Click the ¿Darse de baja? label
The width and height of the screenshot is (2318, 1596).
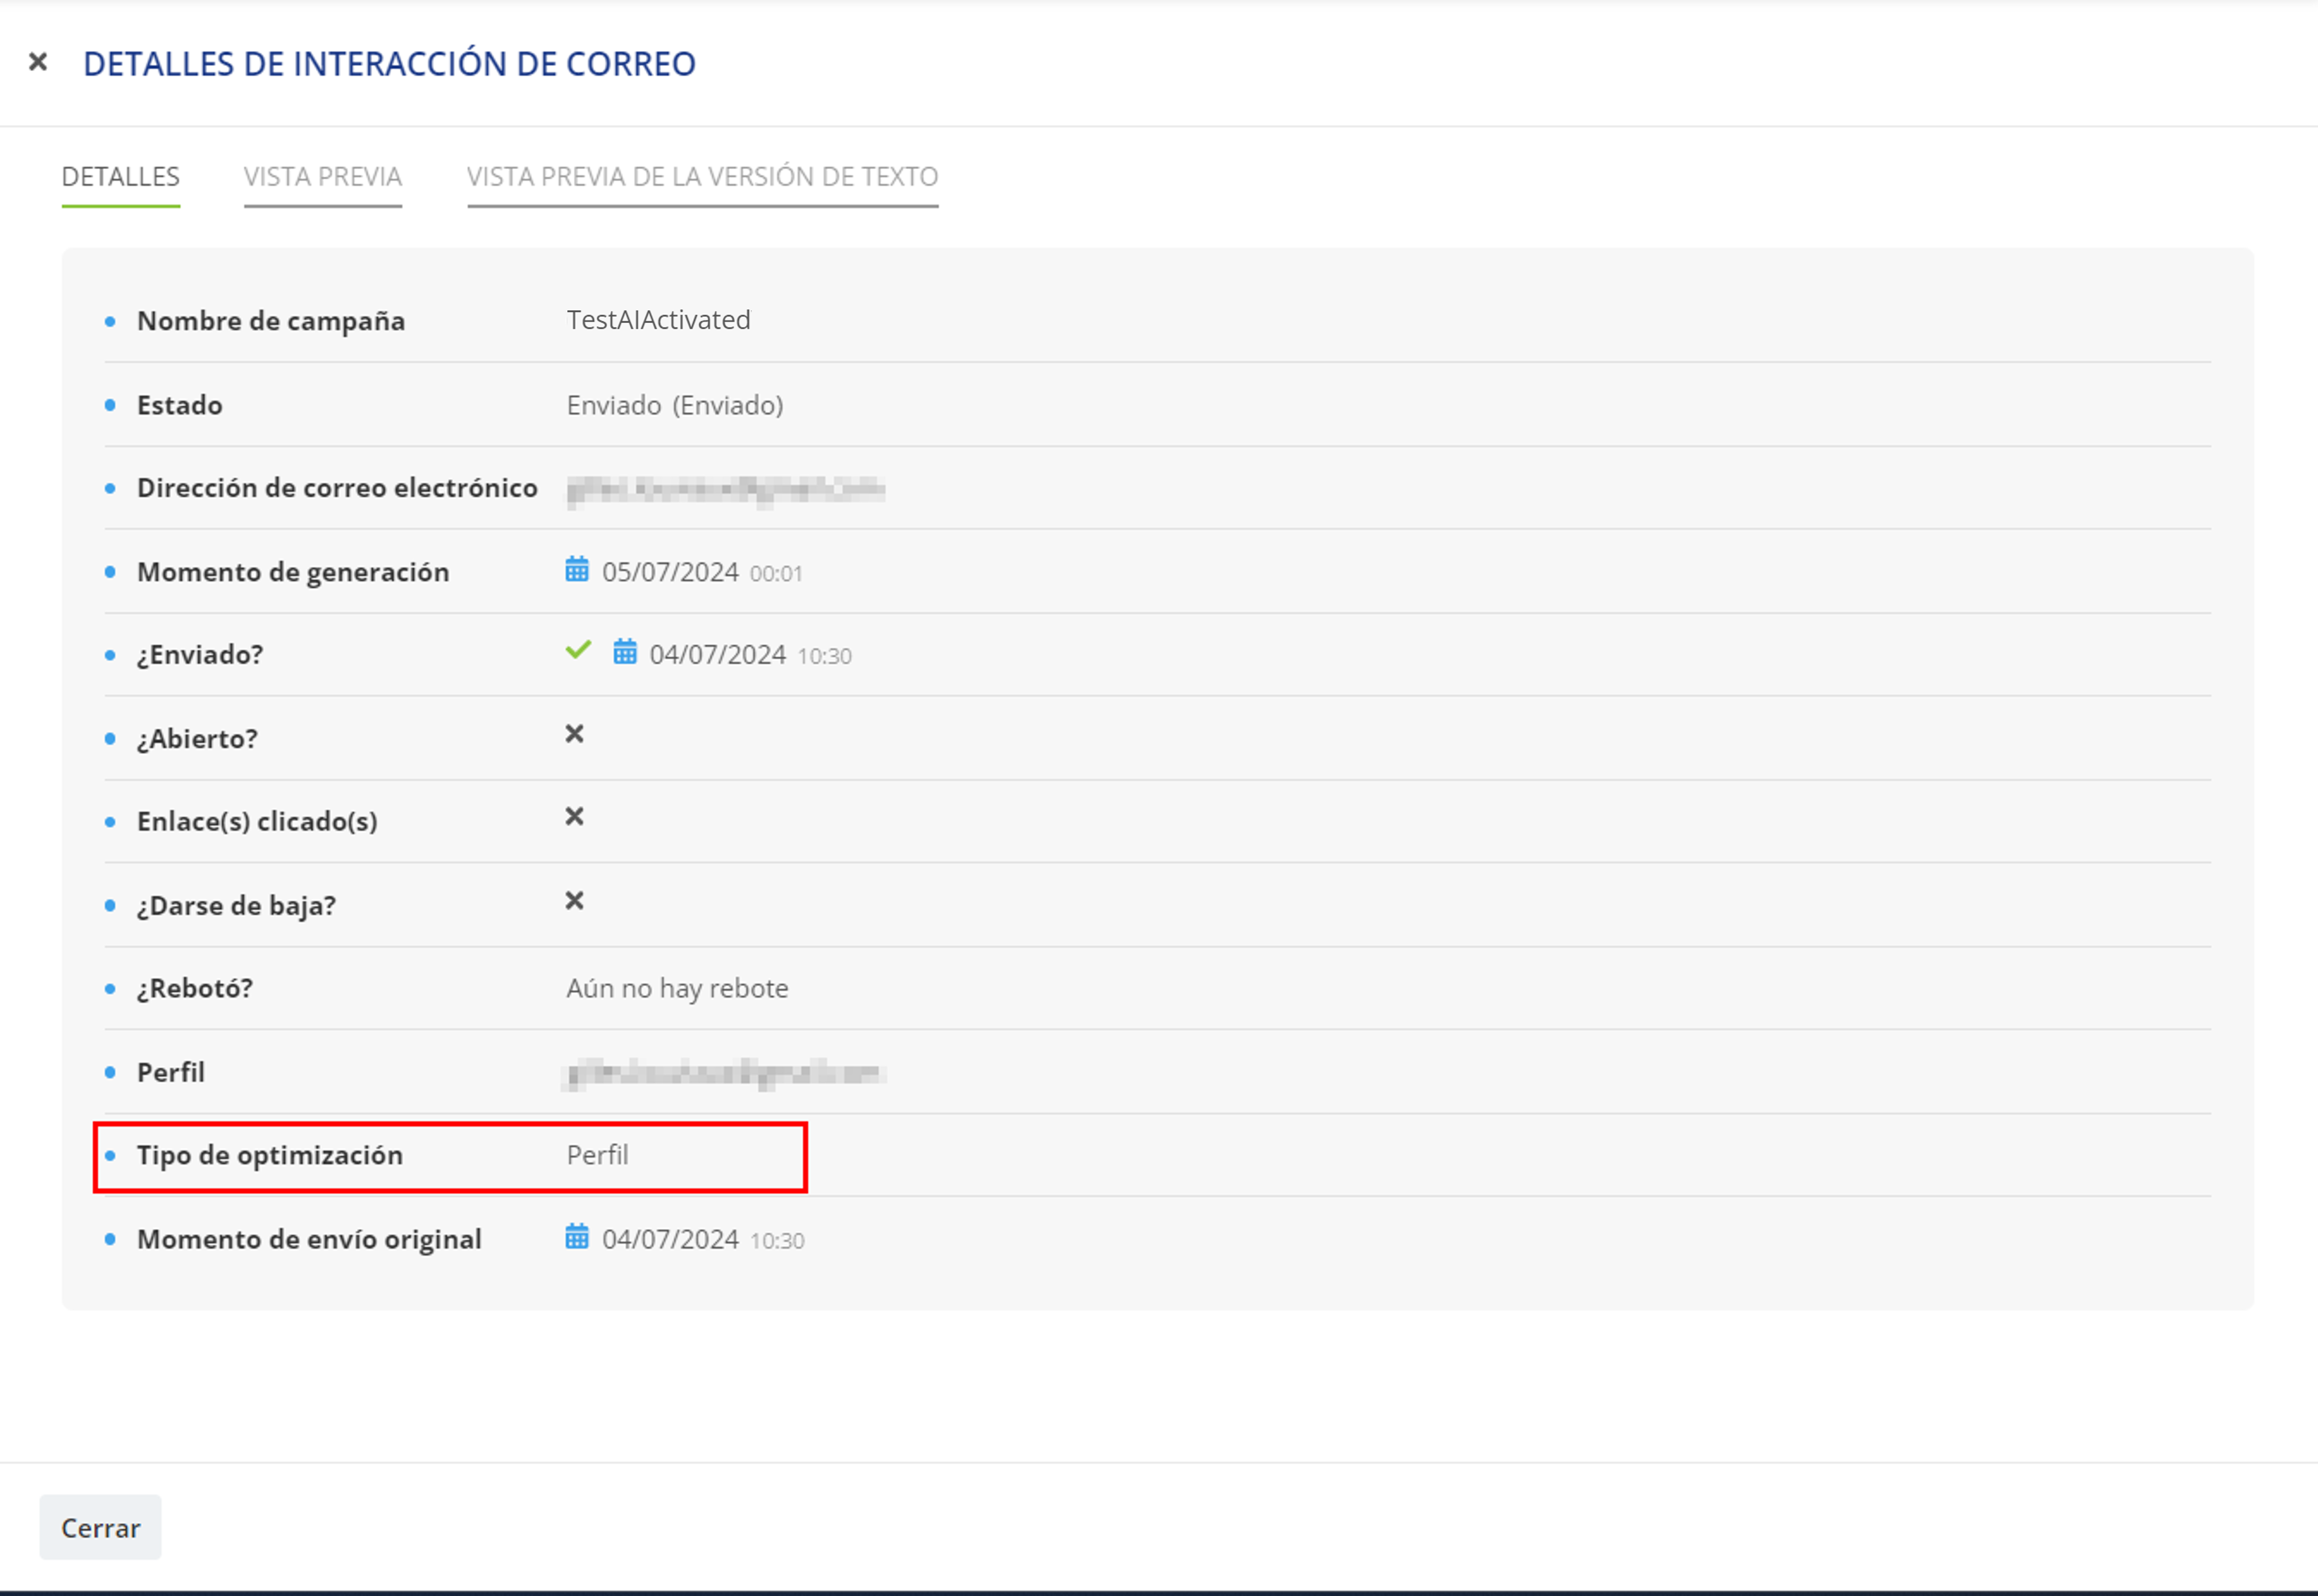(x=236, y=906)
